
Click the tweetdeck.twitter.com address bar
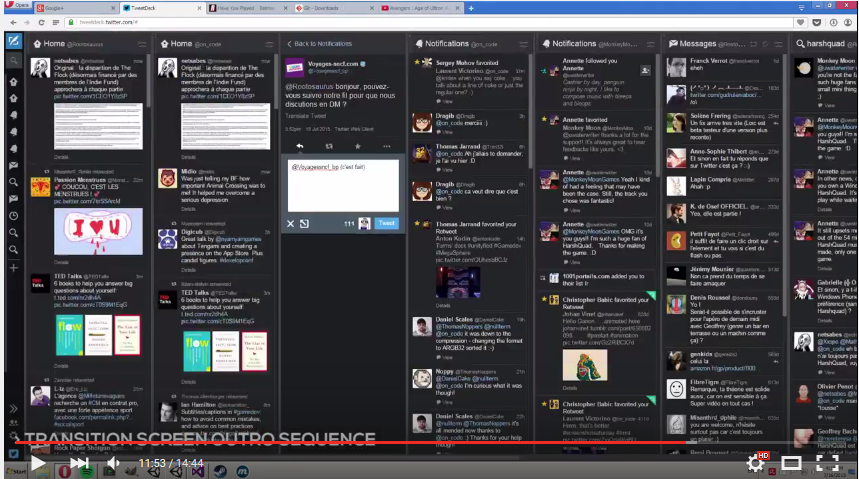tap(427, 22)
